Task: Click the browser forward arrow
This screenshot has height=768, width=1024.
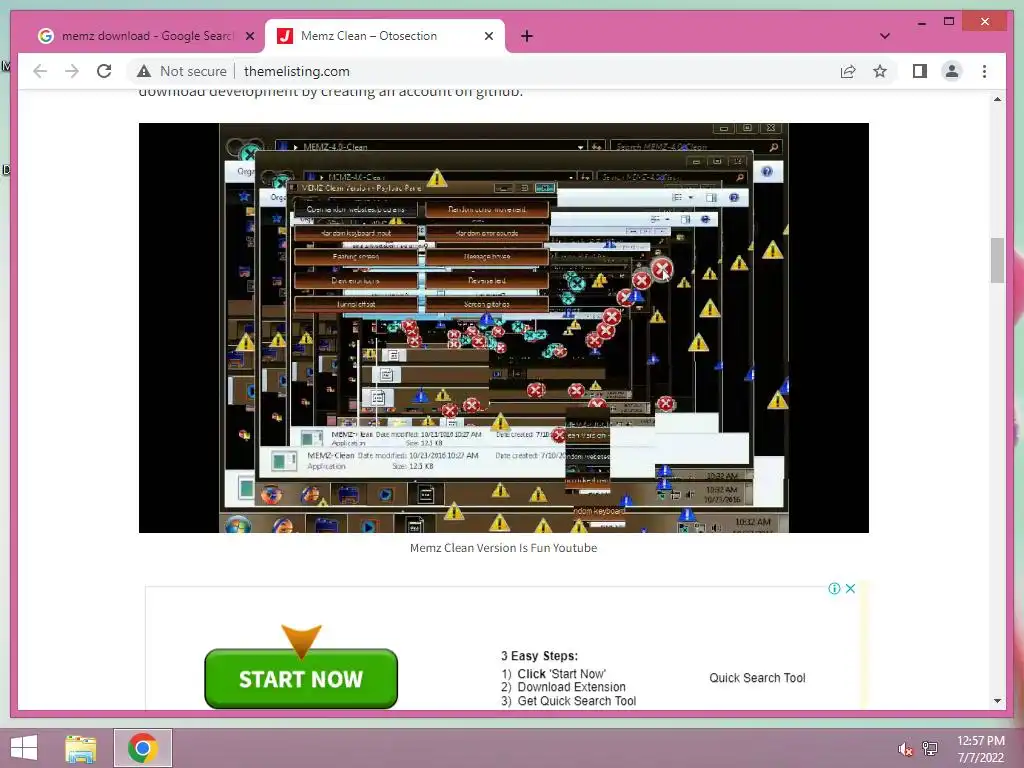Action: [x=72, y=71]
